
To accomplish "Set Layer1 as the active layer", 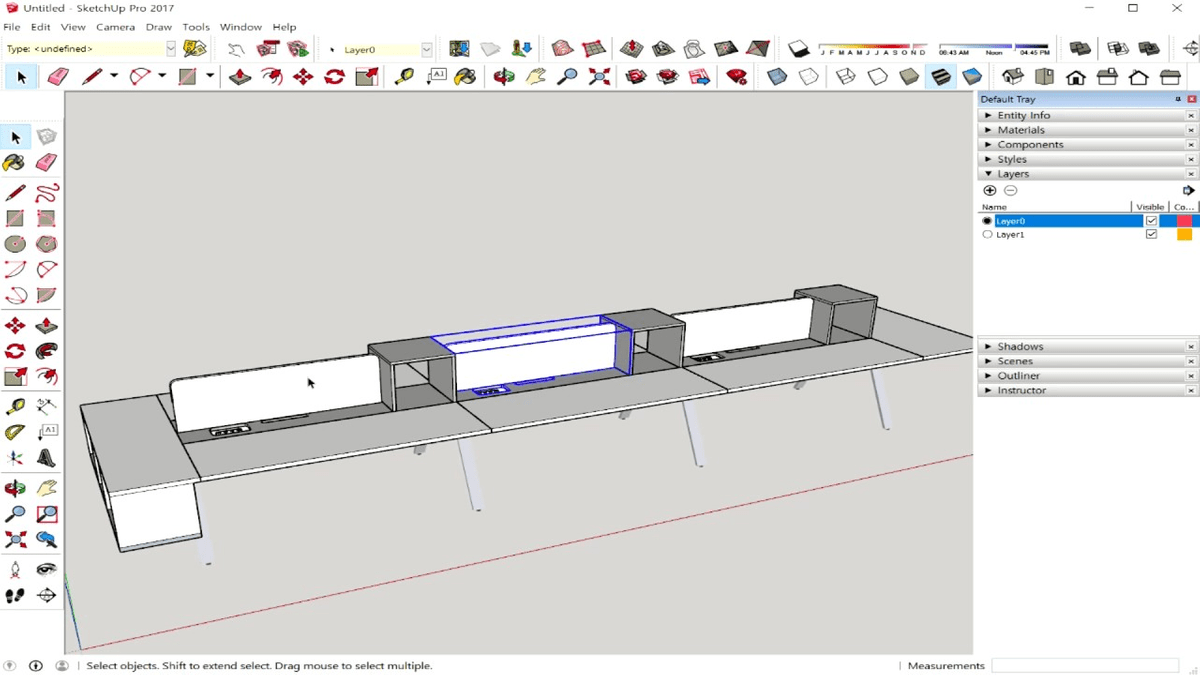I will [x=987, y=234].
